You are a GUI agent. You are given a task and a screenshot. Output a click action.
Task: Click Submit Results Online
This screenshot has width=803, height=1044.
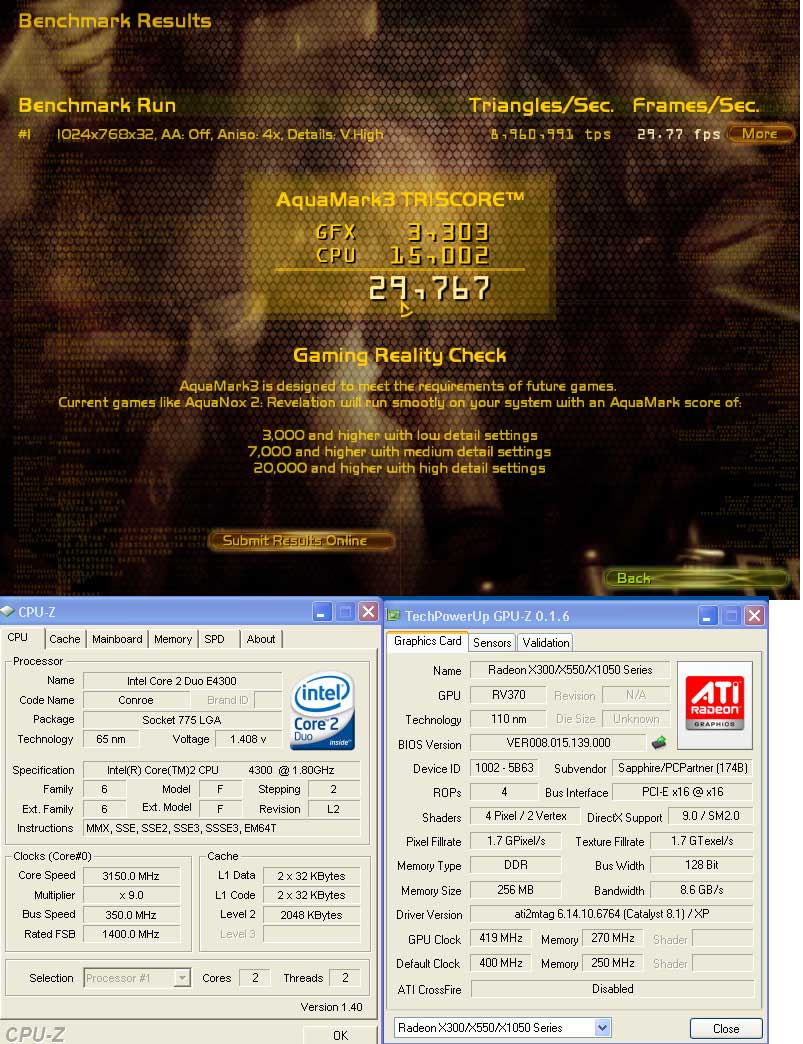[301, 541]
